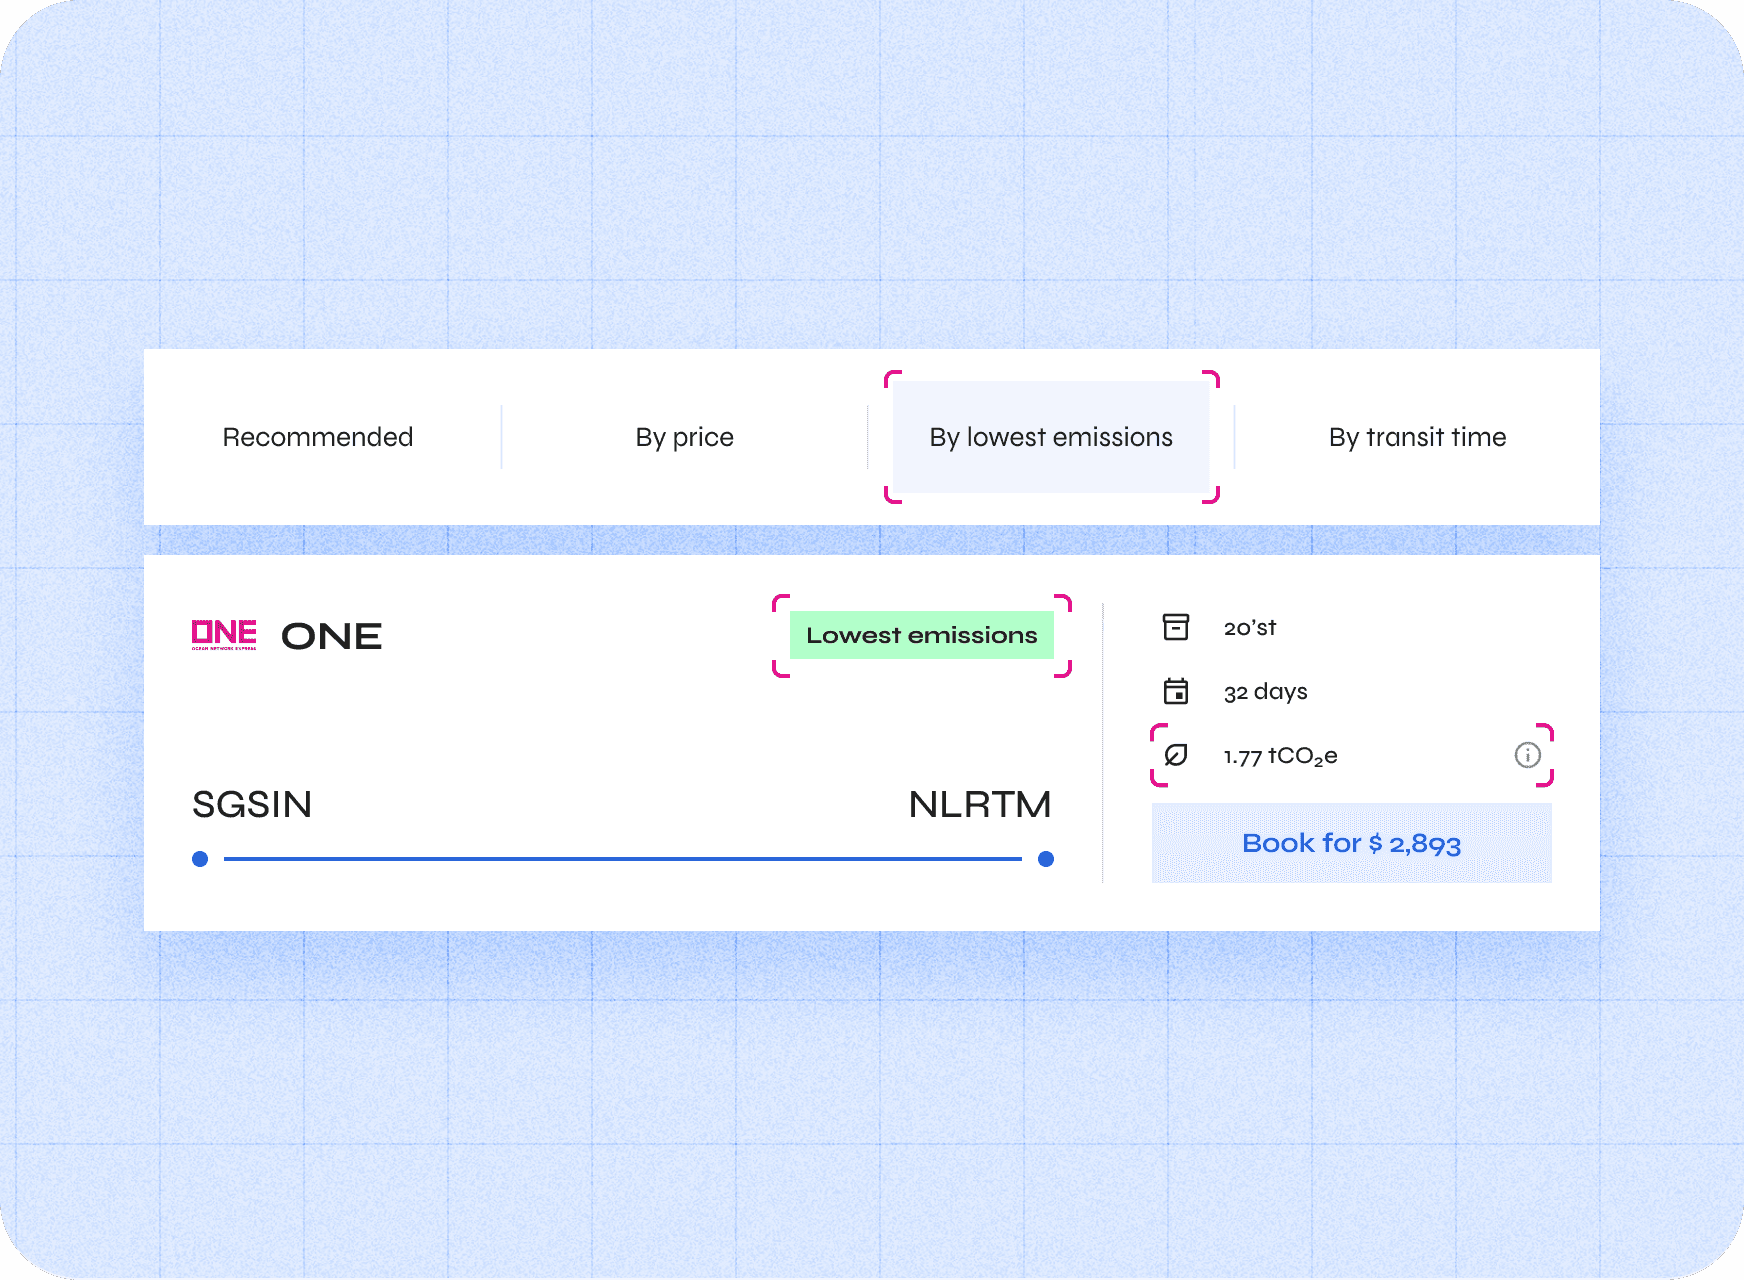Image resolution: width=1744 pixels, height=1280 pixels.
Task: Open the By price sorting tab
Action: pos(684,437)
